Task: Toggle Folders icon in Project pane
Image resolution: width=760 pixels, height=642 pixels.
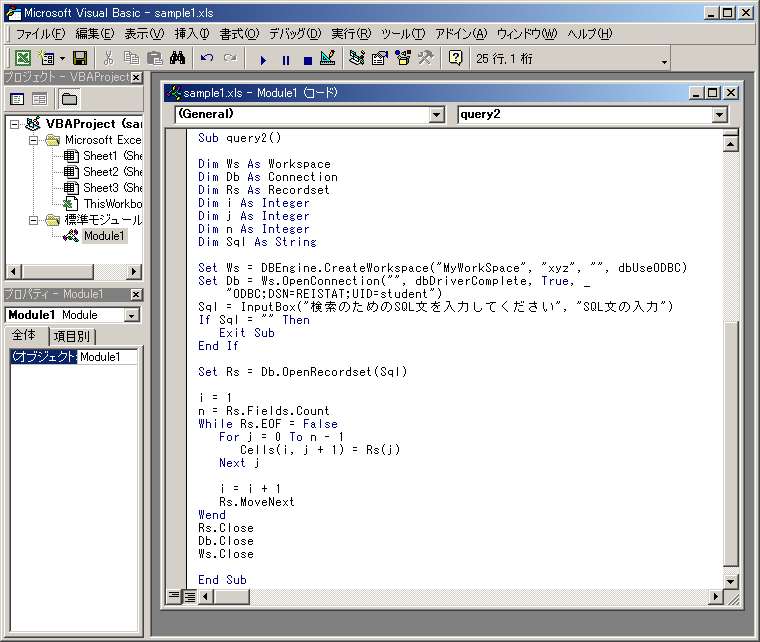Action: pyautogui.click(x=69, y=99)
